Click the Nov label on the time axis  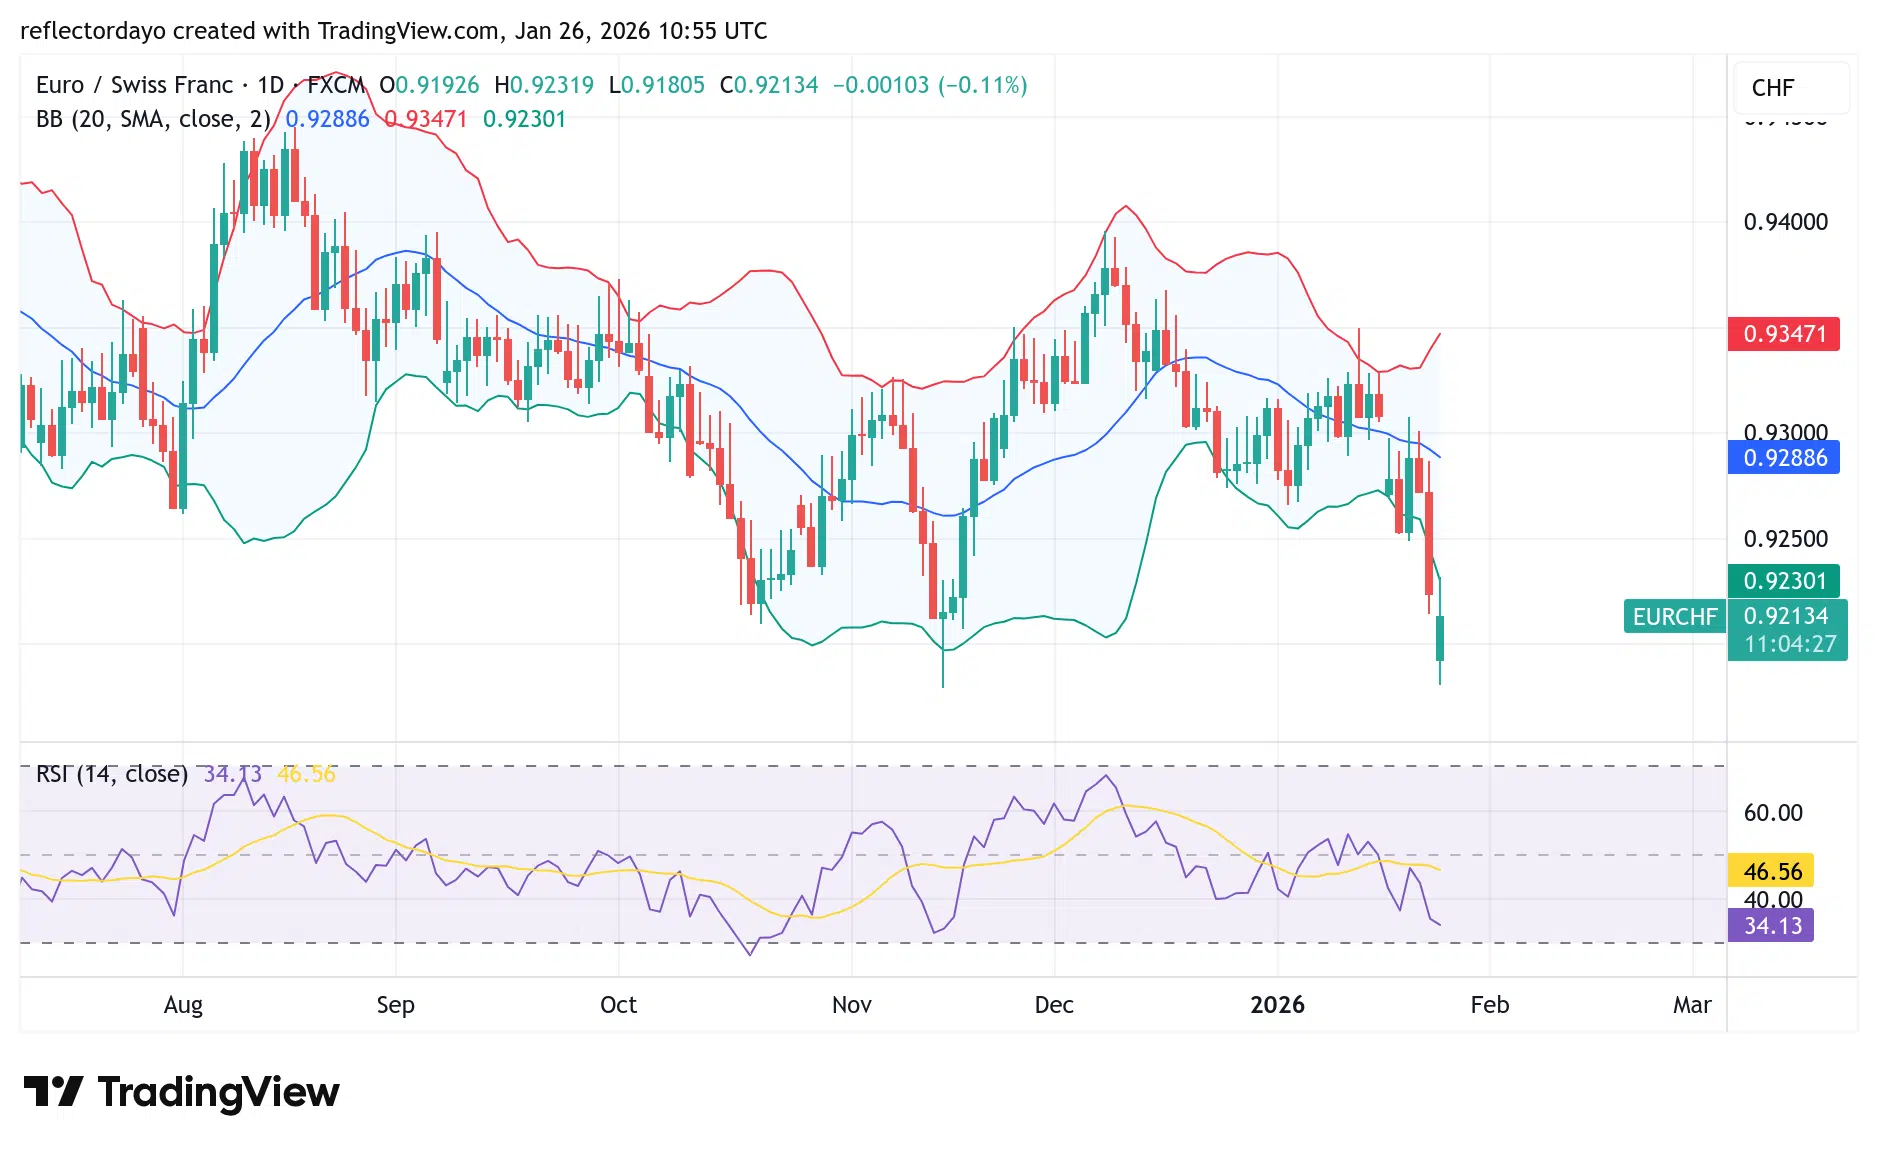point(851,1005)
